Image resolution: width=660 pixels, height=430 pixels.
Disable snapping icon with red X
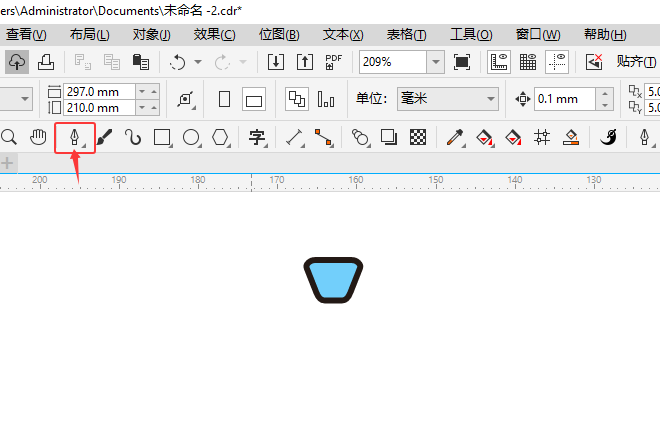coord(594,62)
